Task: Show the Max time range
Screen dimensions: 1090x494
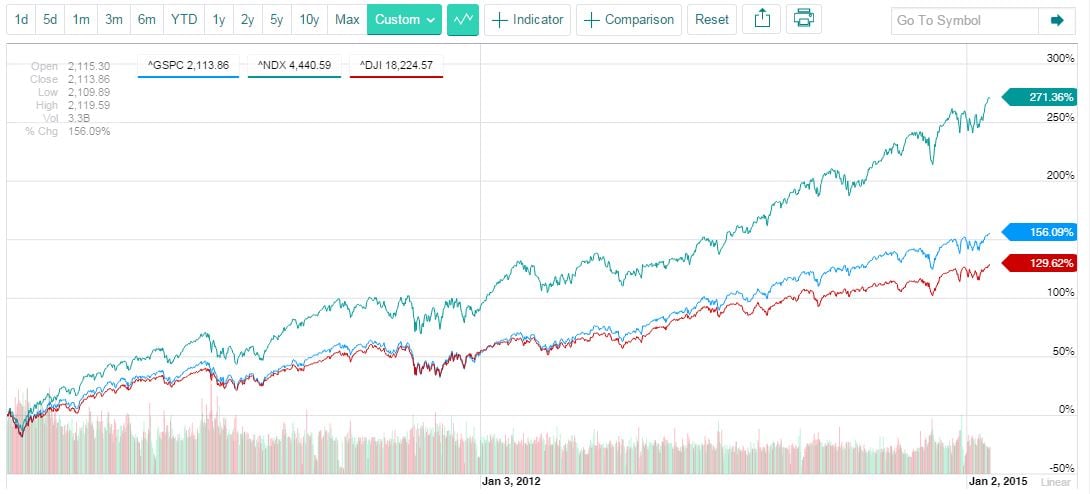Action: click(x=347, y=20)
